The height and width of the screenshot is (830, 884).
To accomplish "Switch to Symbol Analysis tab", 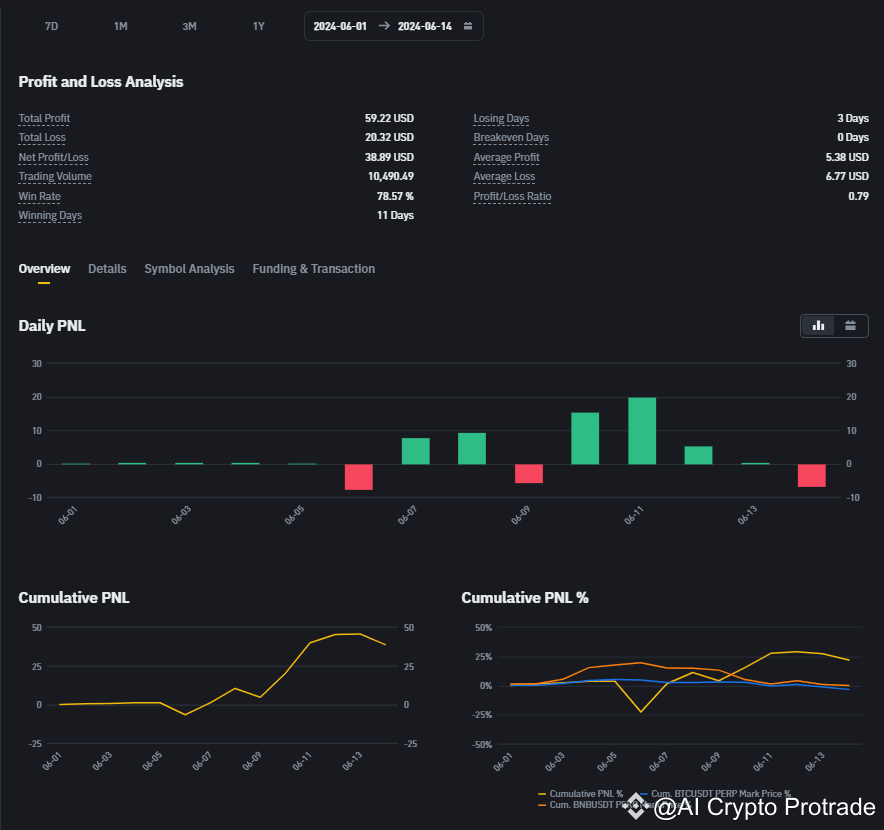I will (189, 268).
